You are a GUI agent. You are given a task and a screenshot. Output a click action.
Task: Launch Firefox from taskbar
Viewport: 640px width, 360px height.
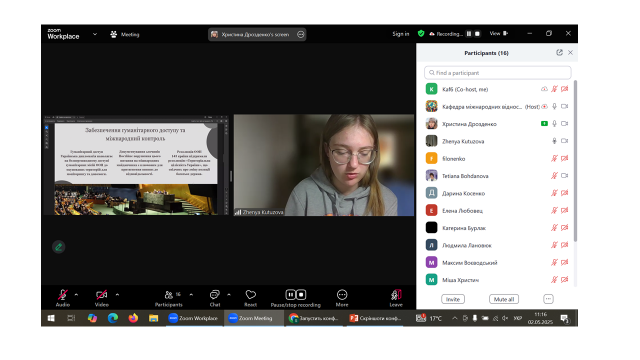(133, 318)
